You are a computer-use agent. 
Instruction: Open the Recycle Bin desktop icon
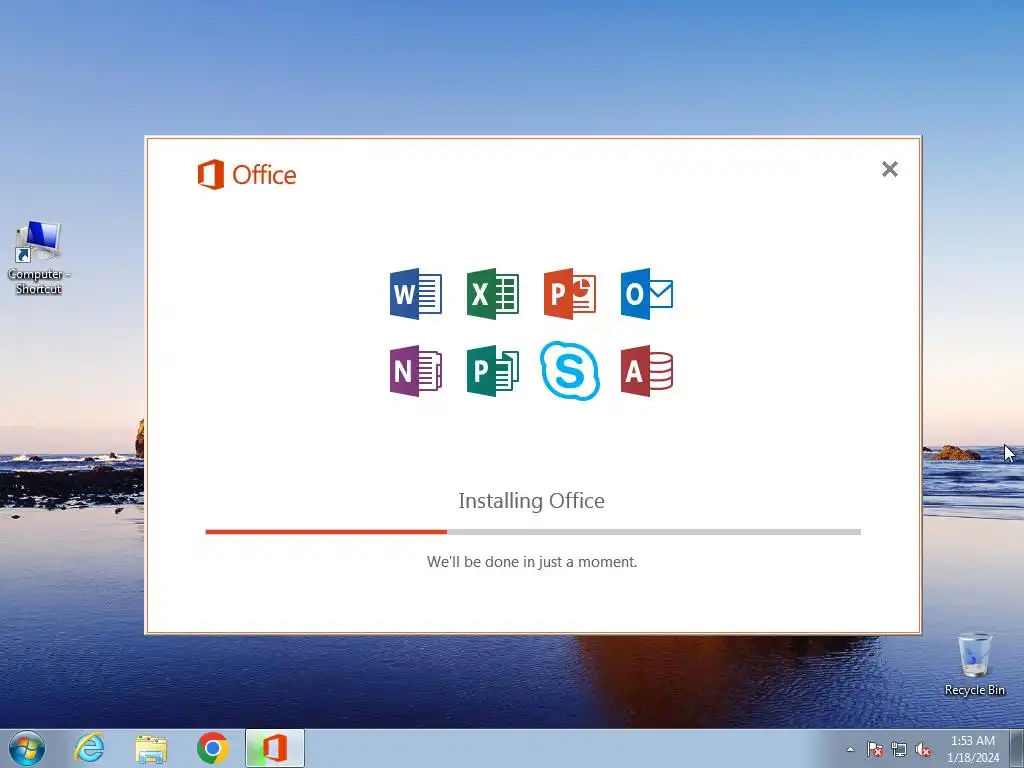coord(974,664)
